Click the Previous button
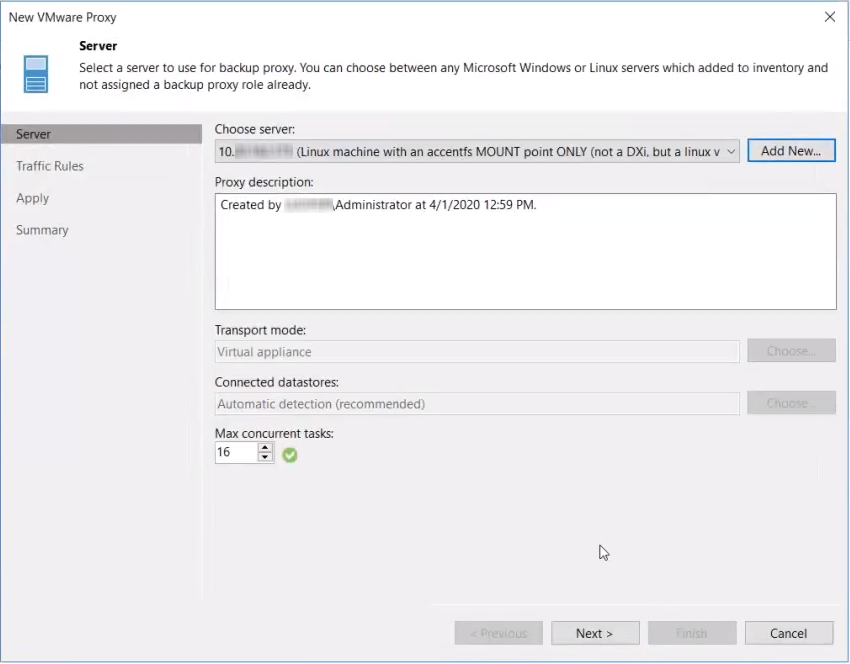The width and height of the screenshot is (850, 664). (499, 633)
